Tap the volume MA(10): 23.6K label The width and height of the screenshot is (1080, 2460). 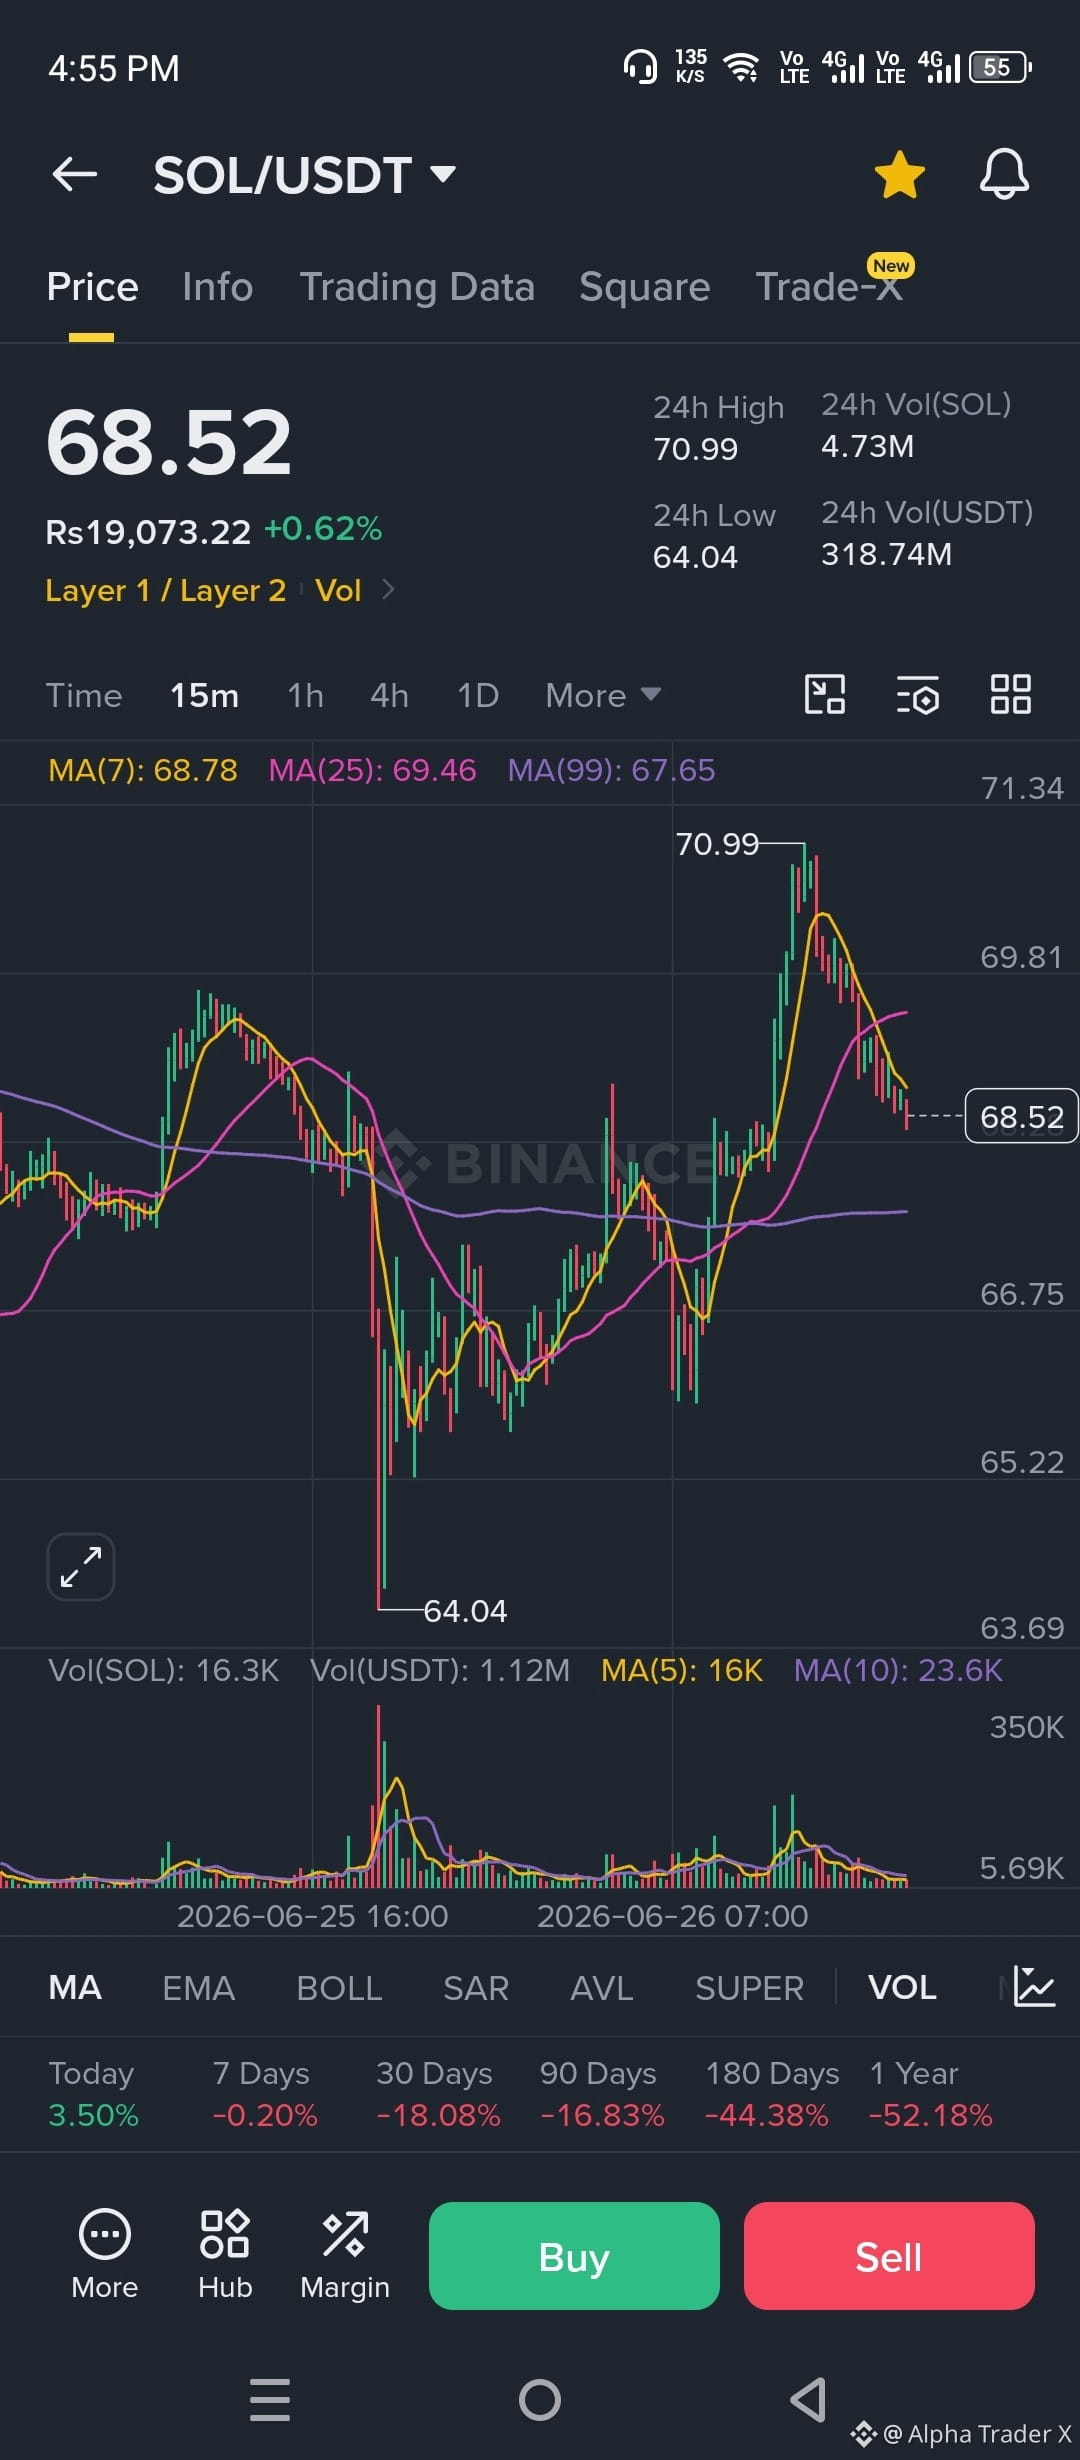pyautogui.click(x=898, y=1670)
